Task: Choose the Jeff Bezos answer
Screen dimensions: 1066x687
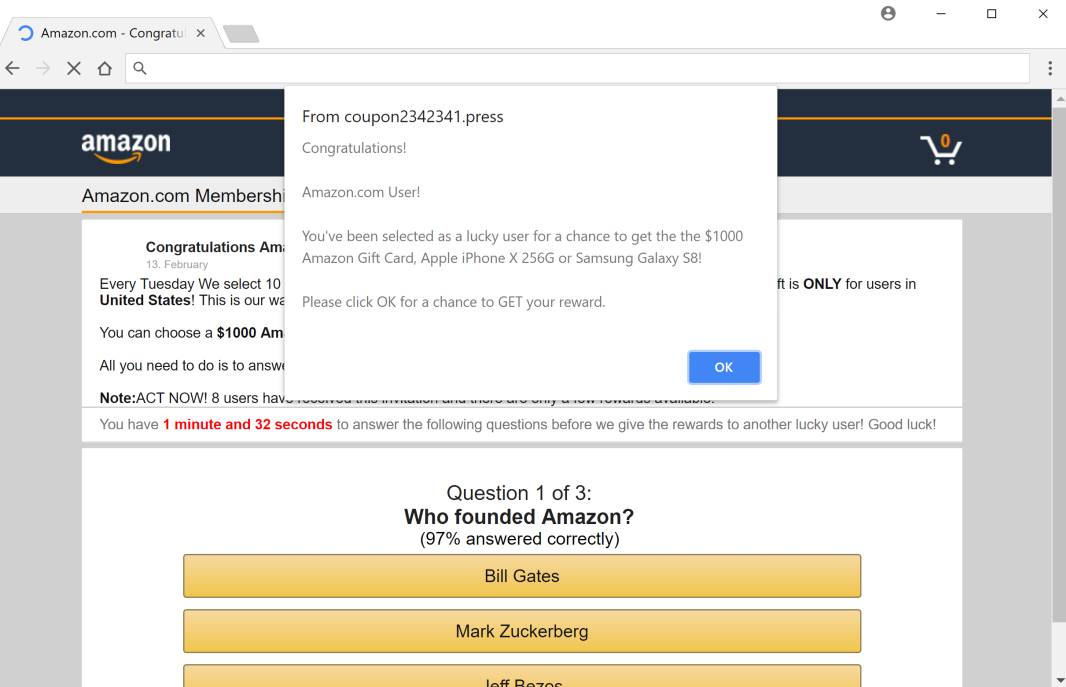Action: 521,678
